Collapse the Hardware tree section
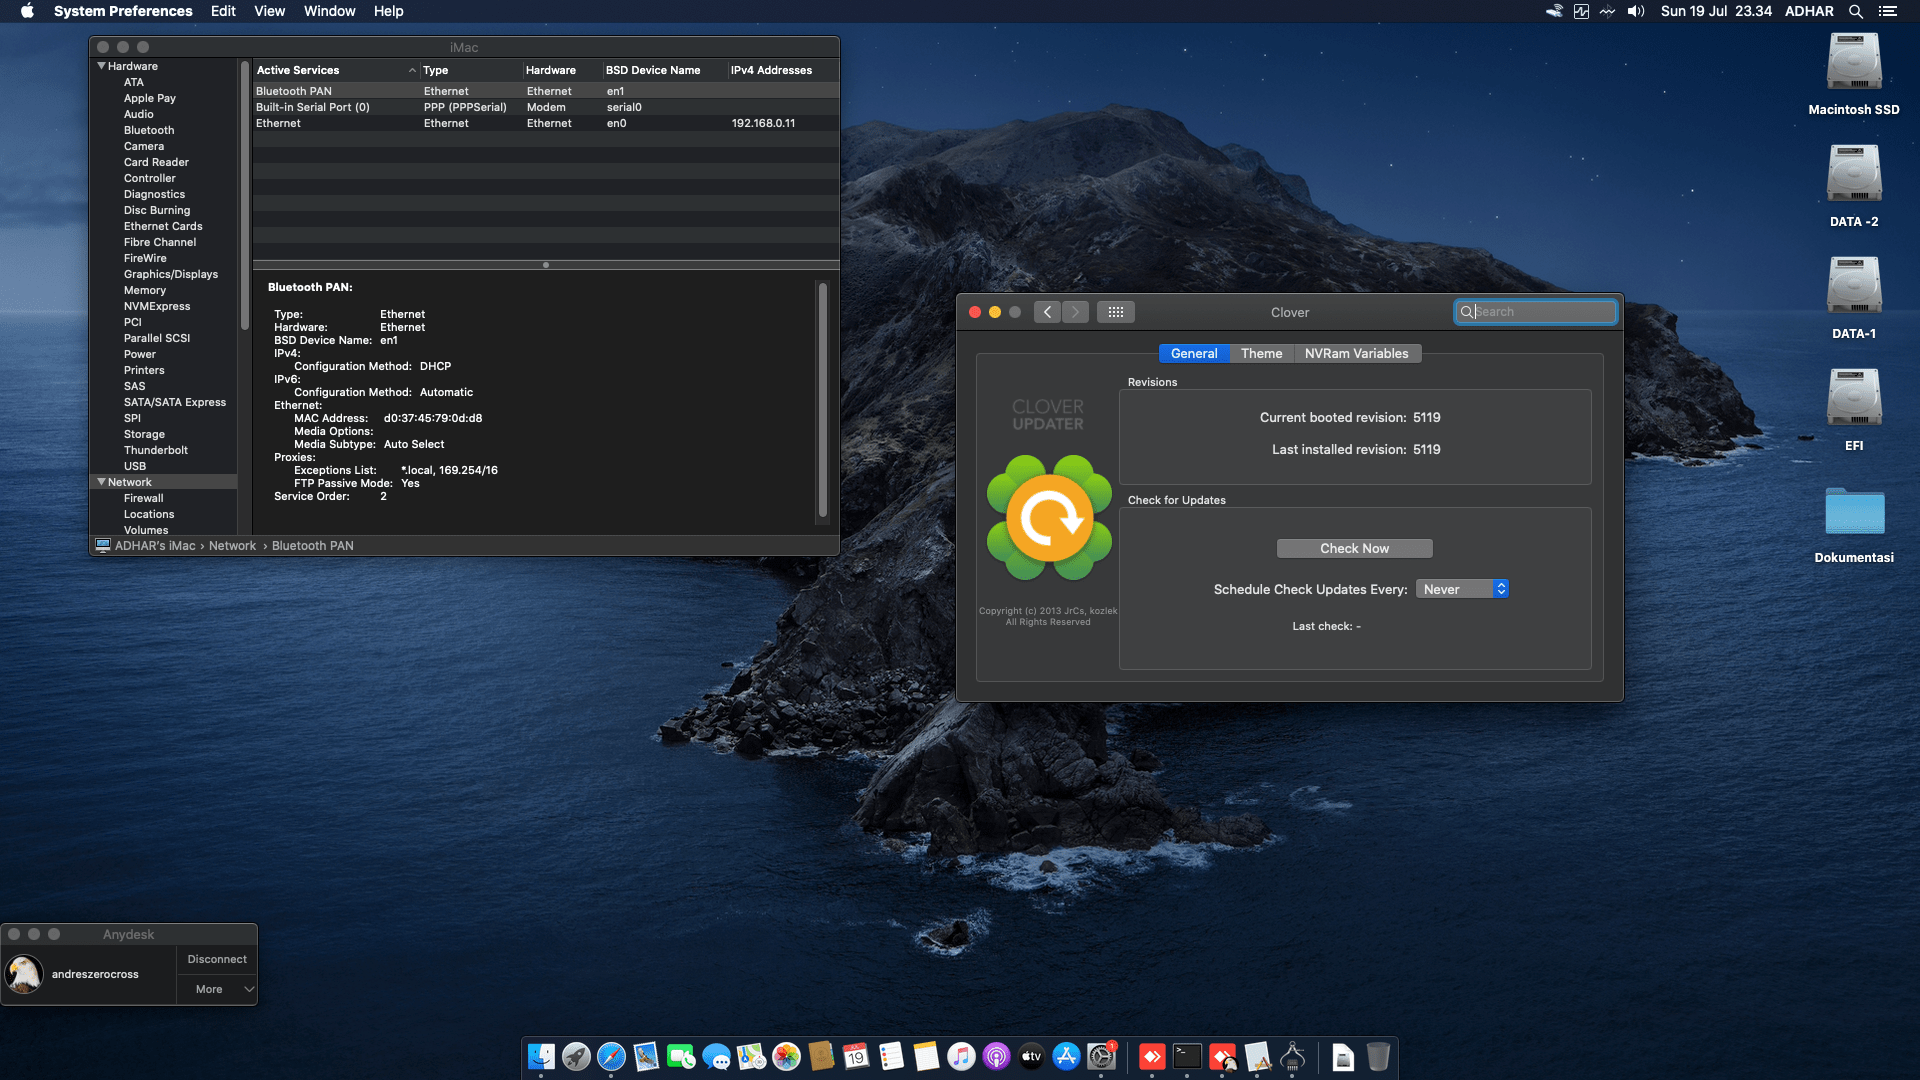Viewport: 1920px width, 1080px height. click(x=101, y=66)
